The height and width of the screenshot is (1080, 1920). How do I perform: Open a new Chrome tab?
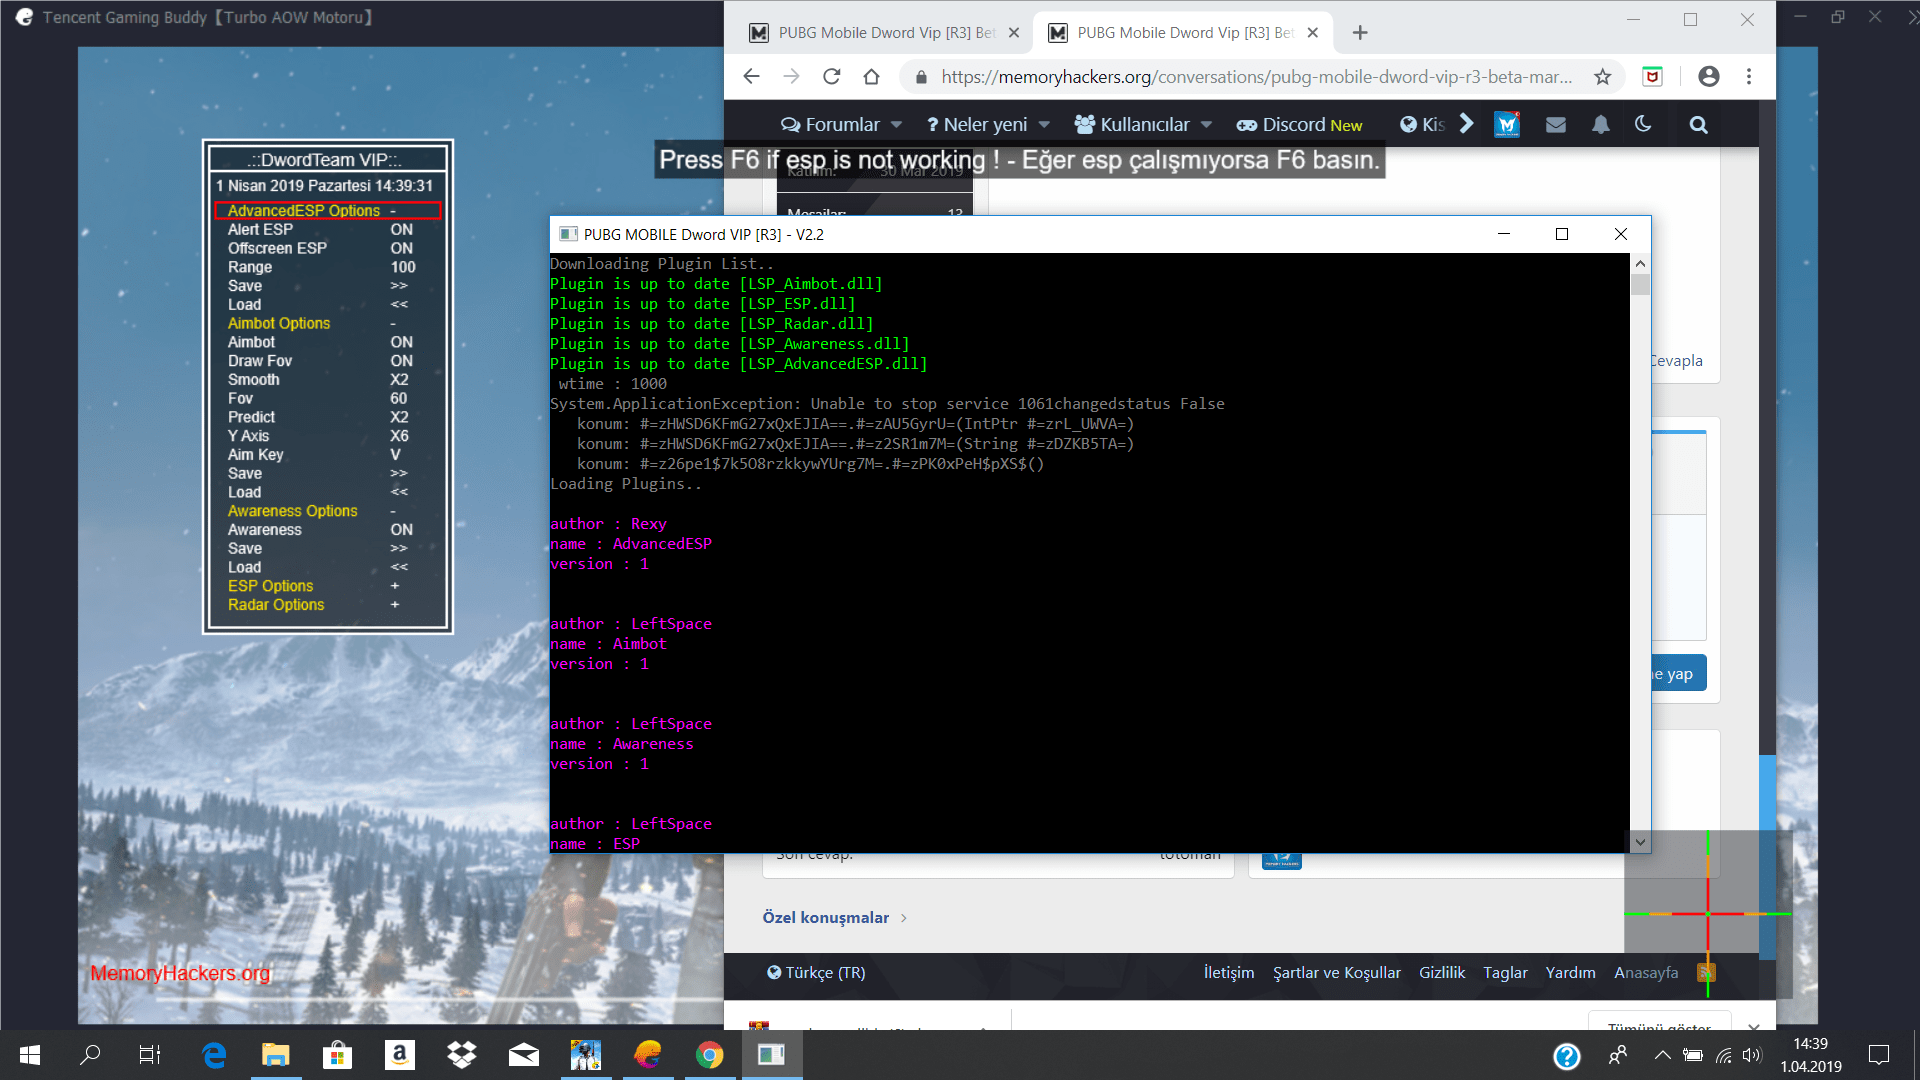pyautogui.click(x=1360, y=33)
